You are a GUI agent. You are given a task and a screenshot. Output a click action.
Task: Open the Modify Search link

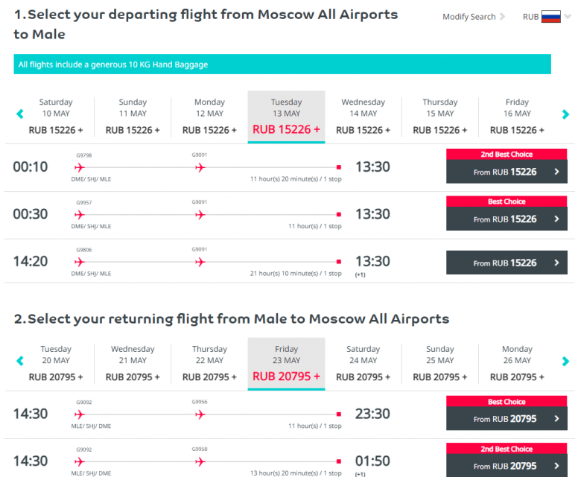[x=469, y=17]
